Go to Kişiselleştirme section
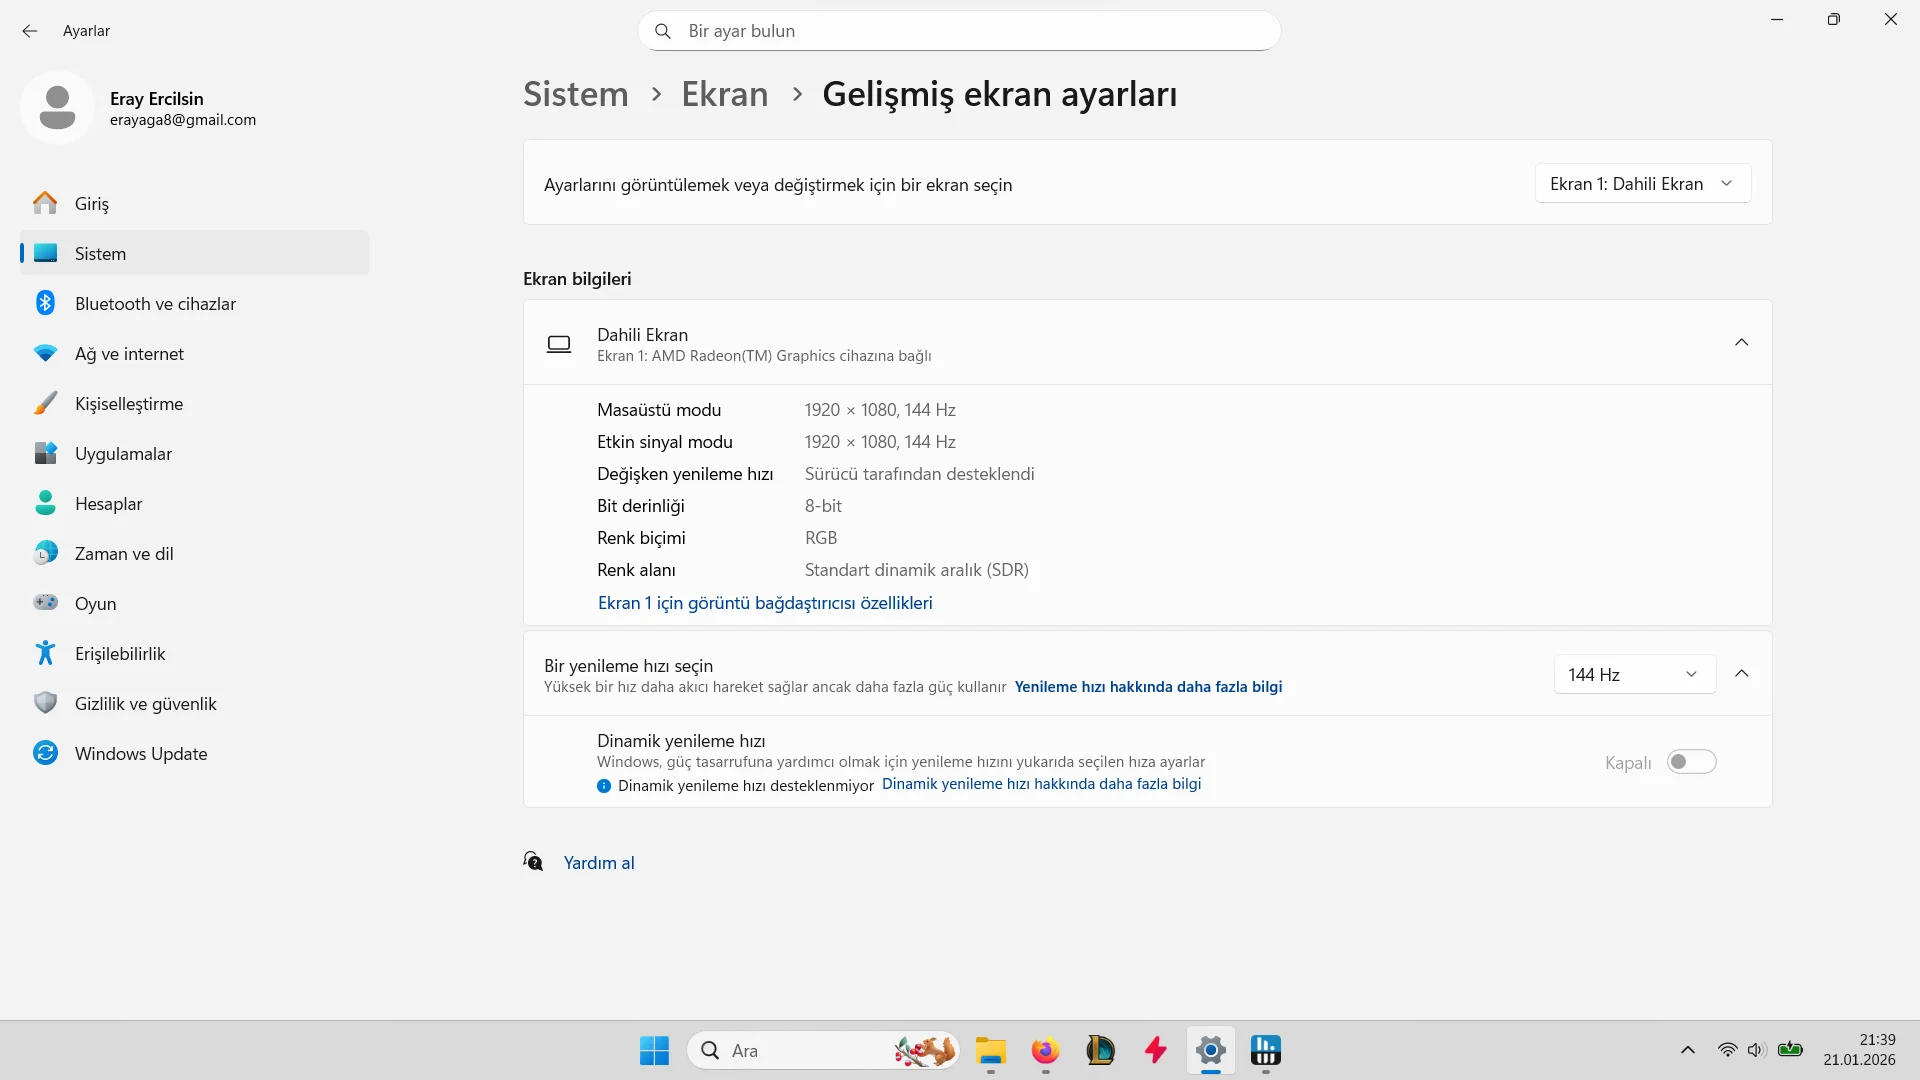Image resolution: width=1920 pixels, height=1080 pixels. coord(129,404)
